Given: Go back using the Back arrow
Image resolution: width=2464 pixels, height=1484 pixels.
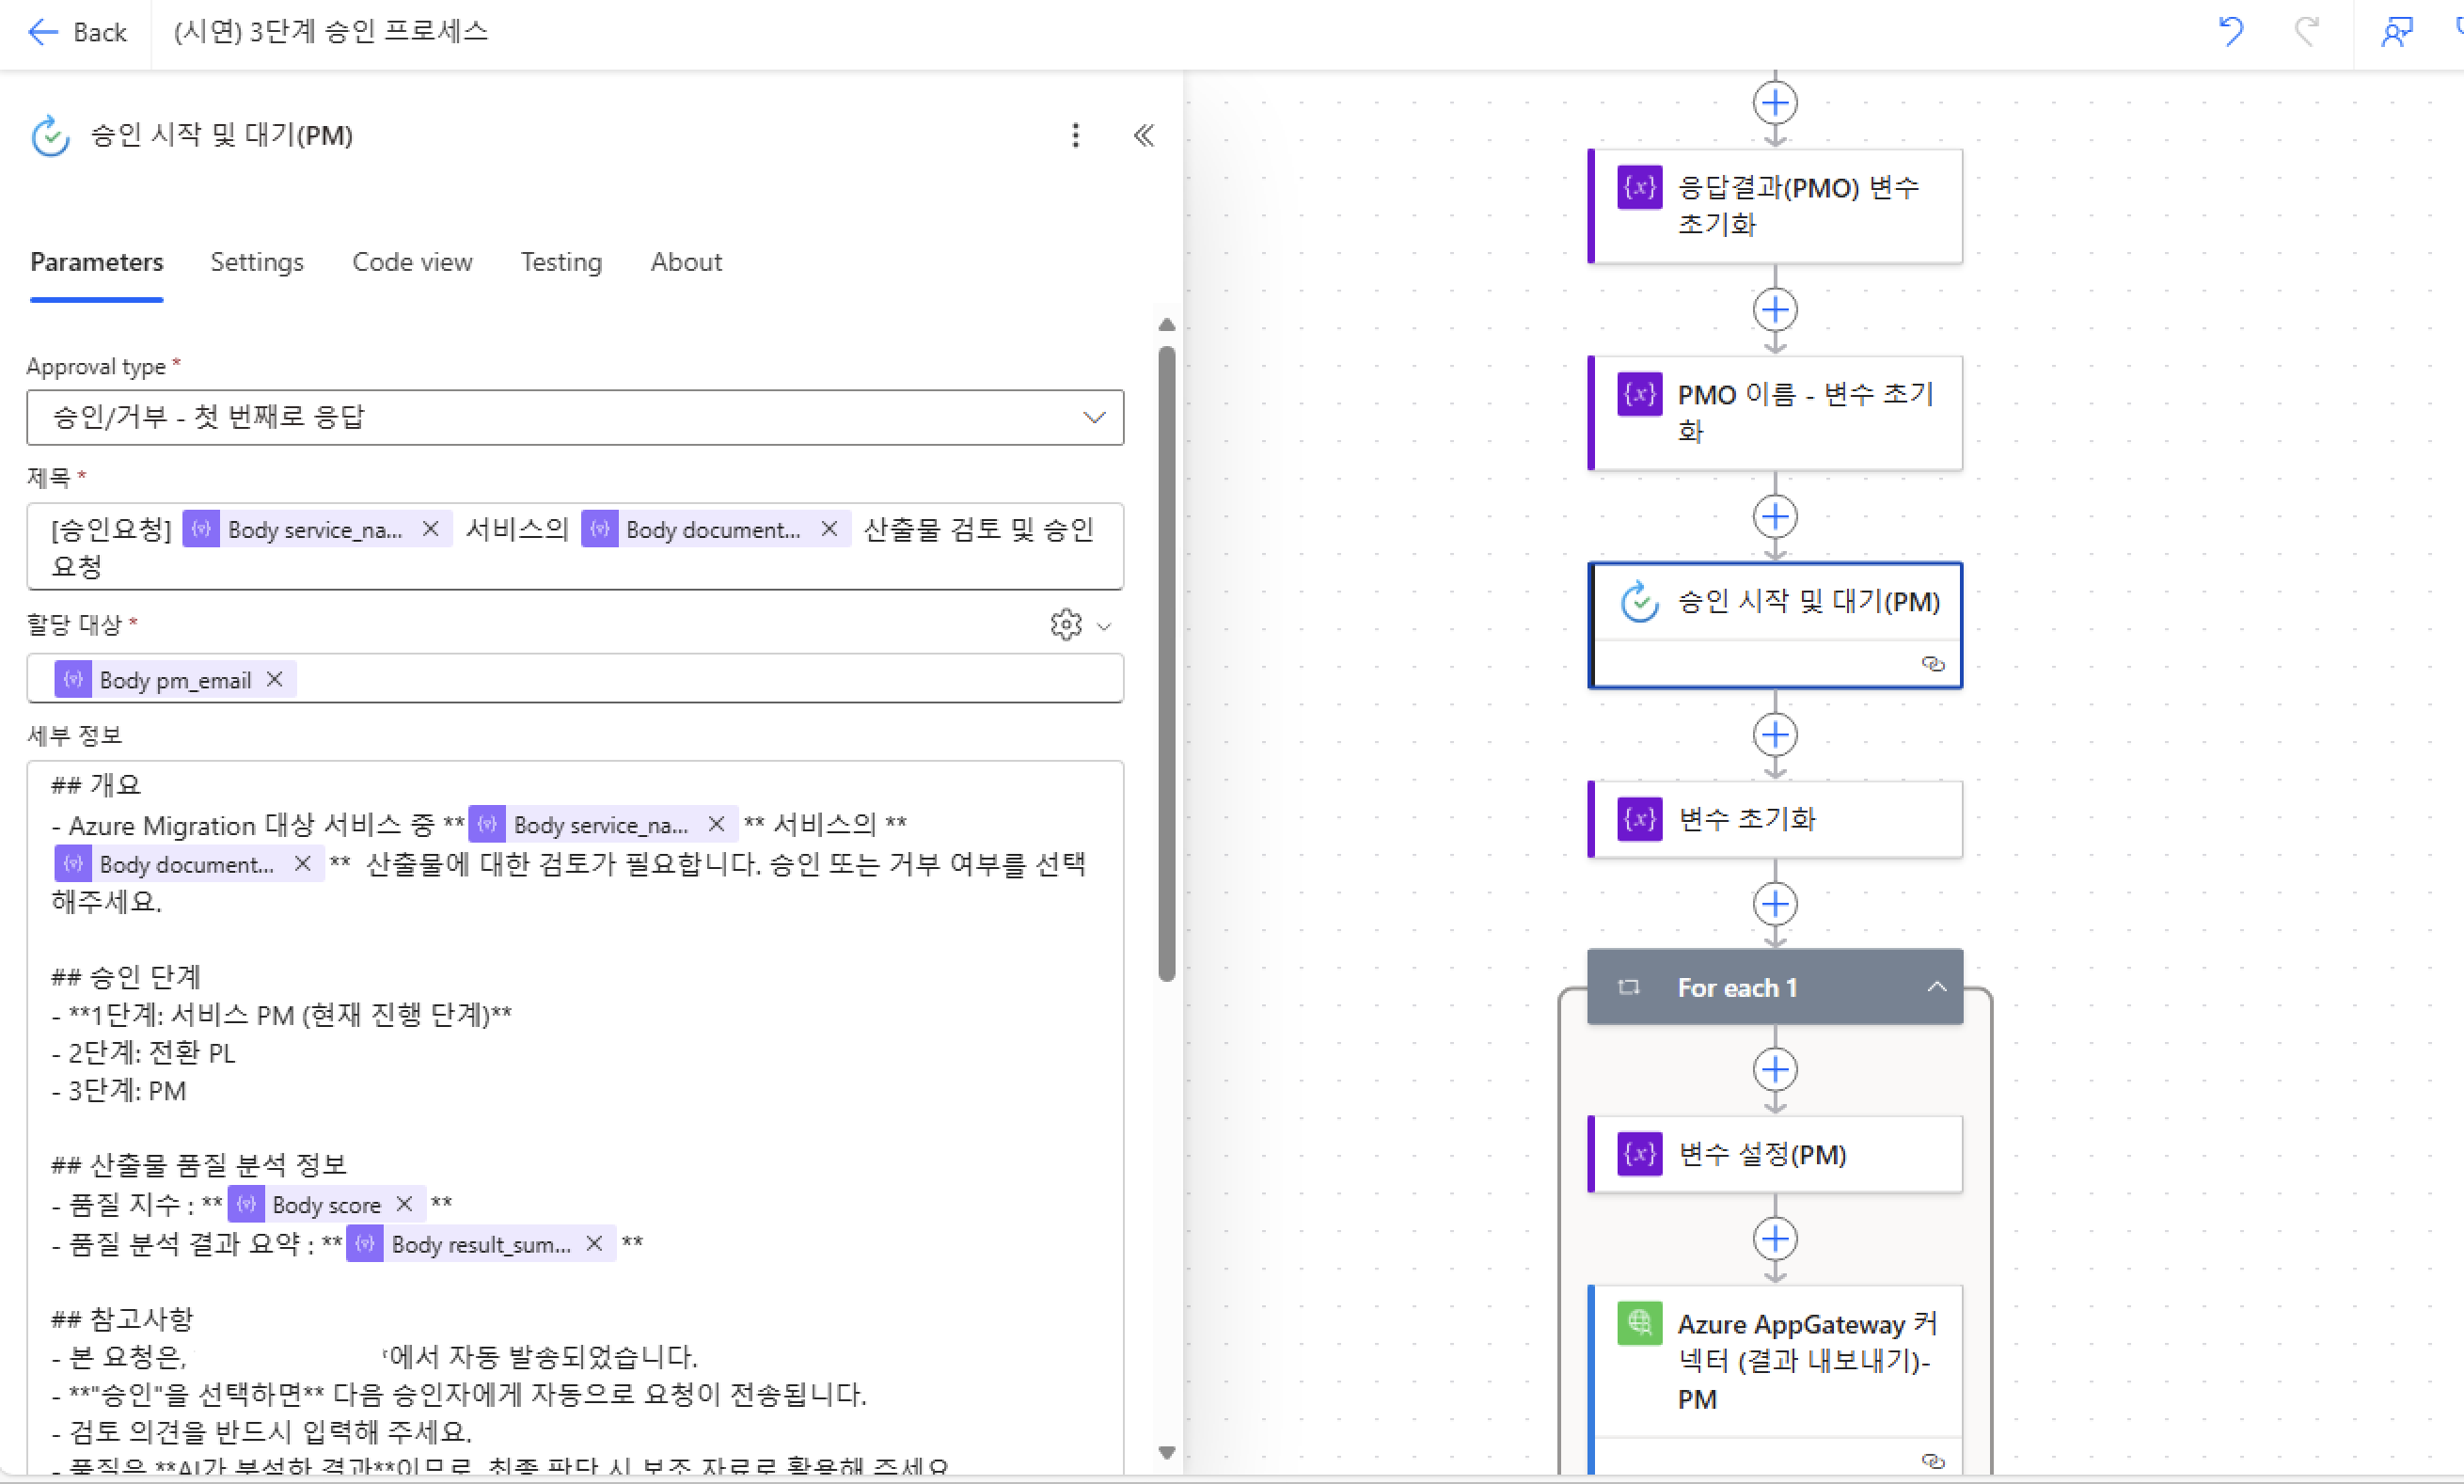Looking at the screenshot, I should (x=77, y=32).
